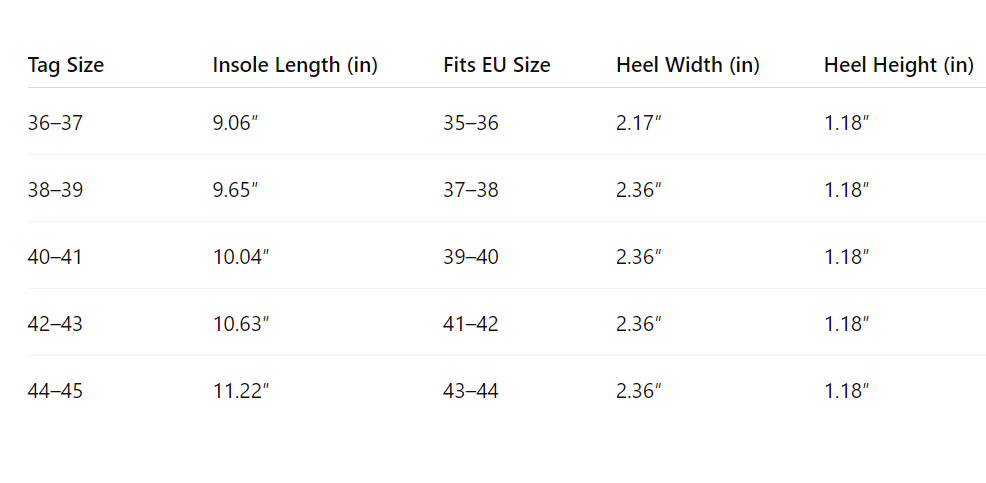Viewport: 986px width, 483px height.
Task: Select the Fits EU Size header
Action: pos(497,65)
